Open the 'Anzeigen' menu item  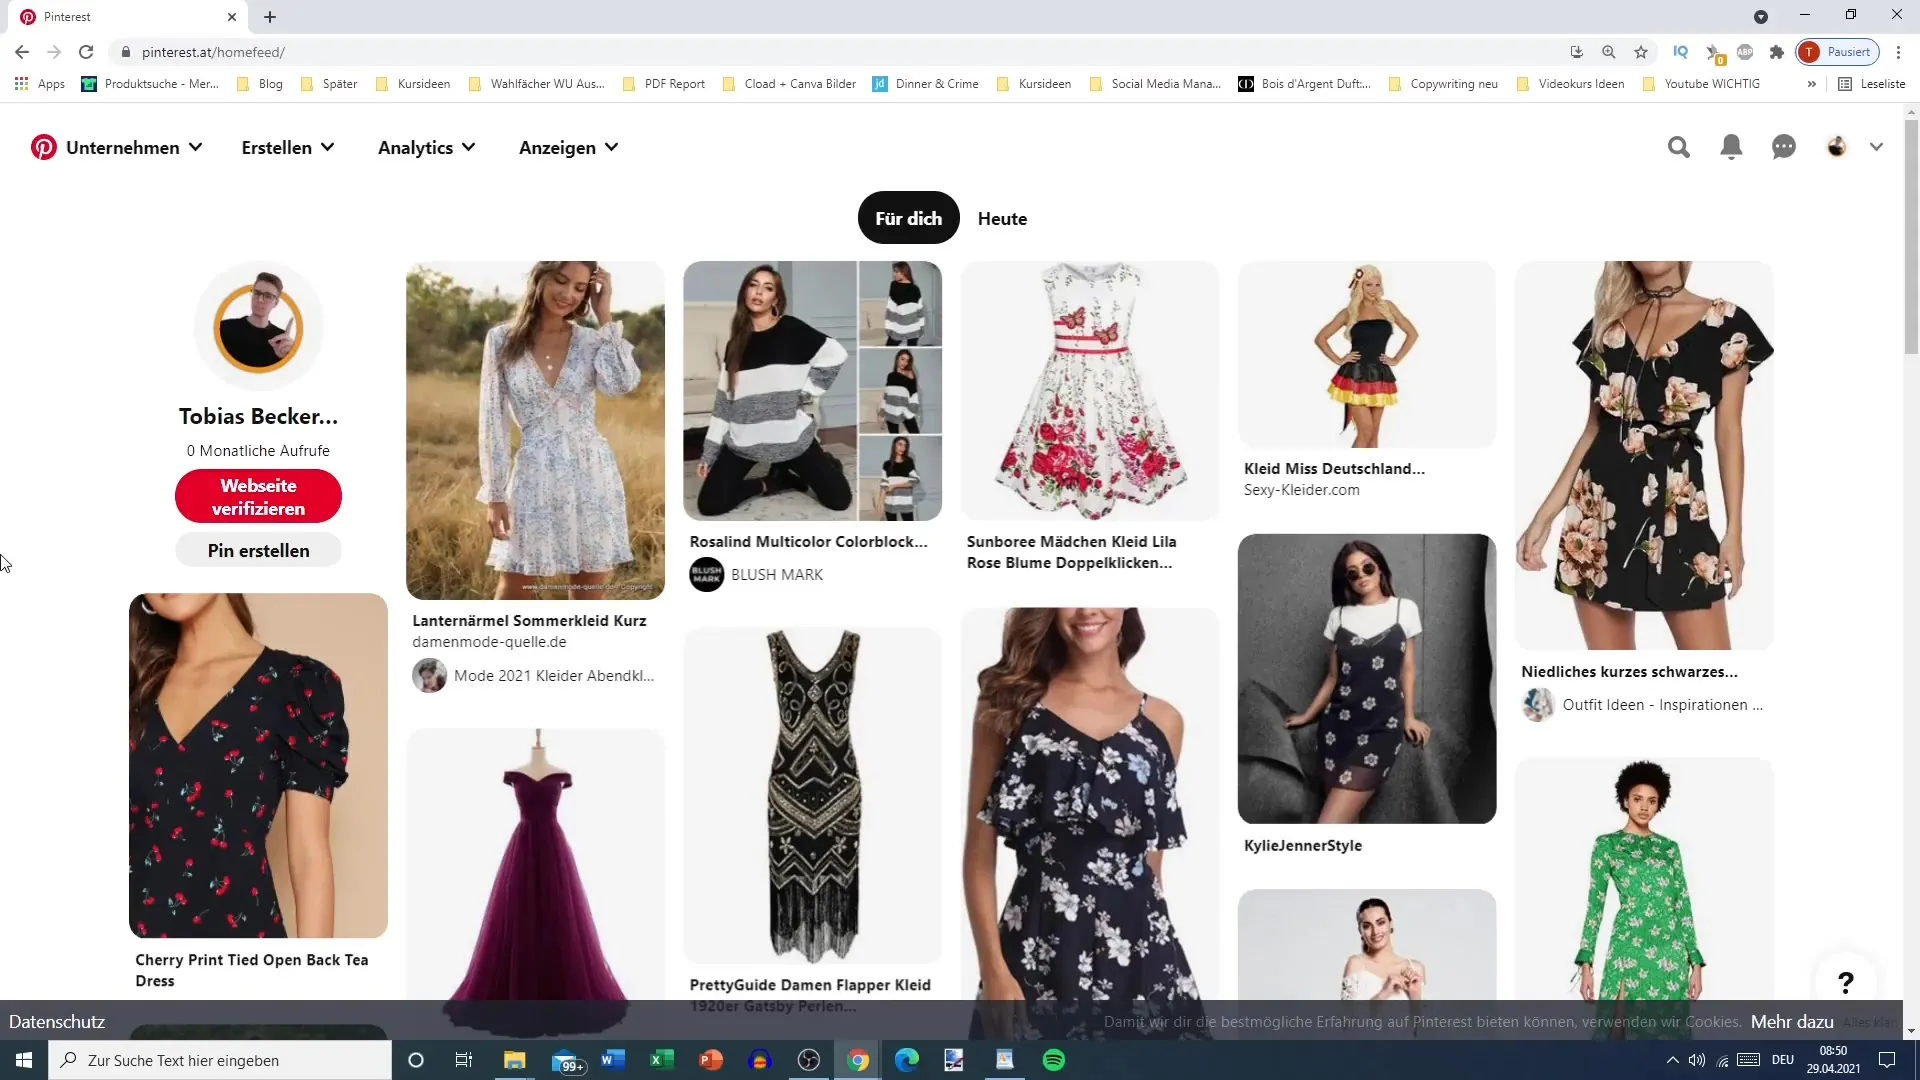point(567,146)
